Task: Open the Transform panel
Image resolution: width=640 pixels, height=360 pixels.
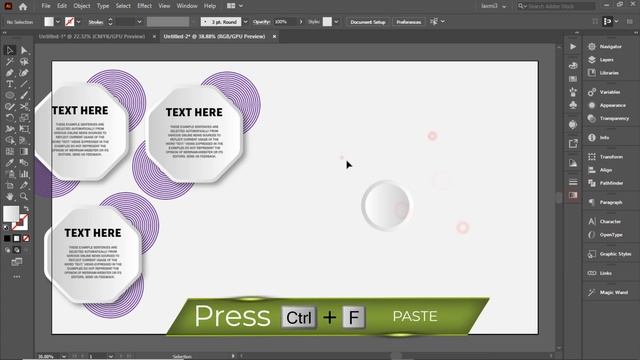Action: click(611, 157)
